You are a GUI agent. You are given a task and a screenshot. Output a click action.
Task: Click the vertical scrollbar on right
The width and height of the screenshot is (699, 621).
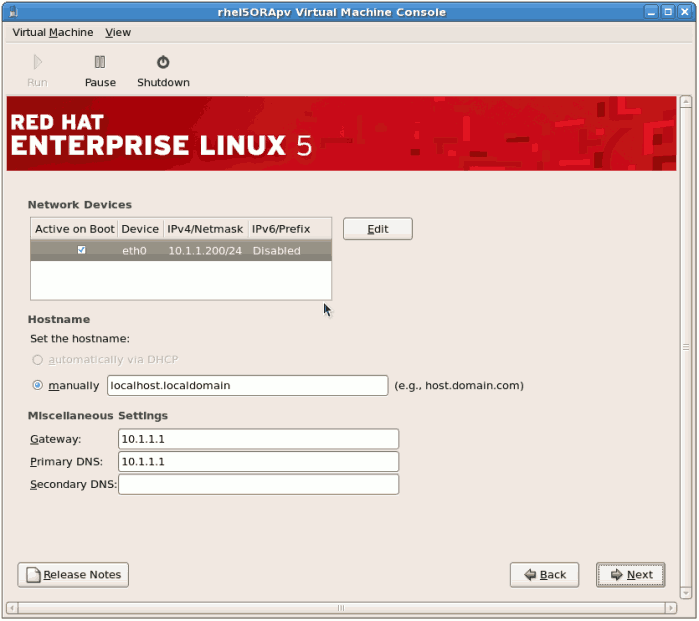[x=685, y=346]
